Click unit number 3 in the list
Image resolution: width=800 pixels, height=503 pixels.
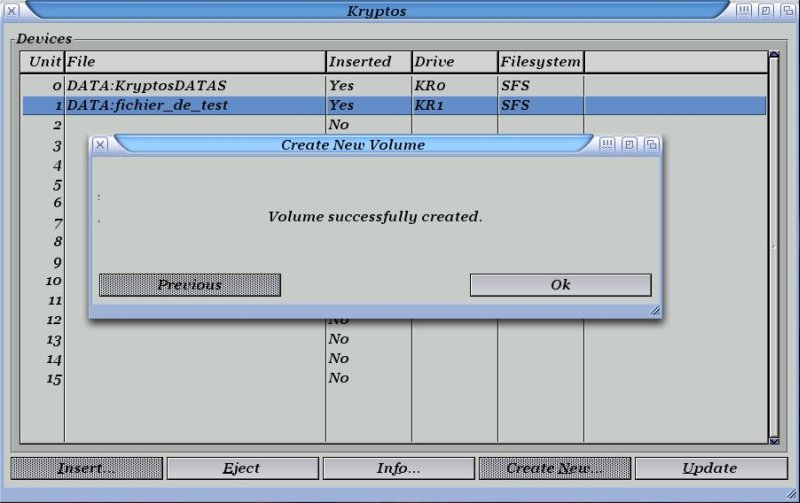(57, 146)
